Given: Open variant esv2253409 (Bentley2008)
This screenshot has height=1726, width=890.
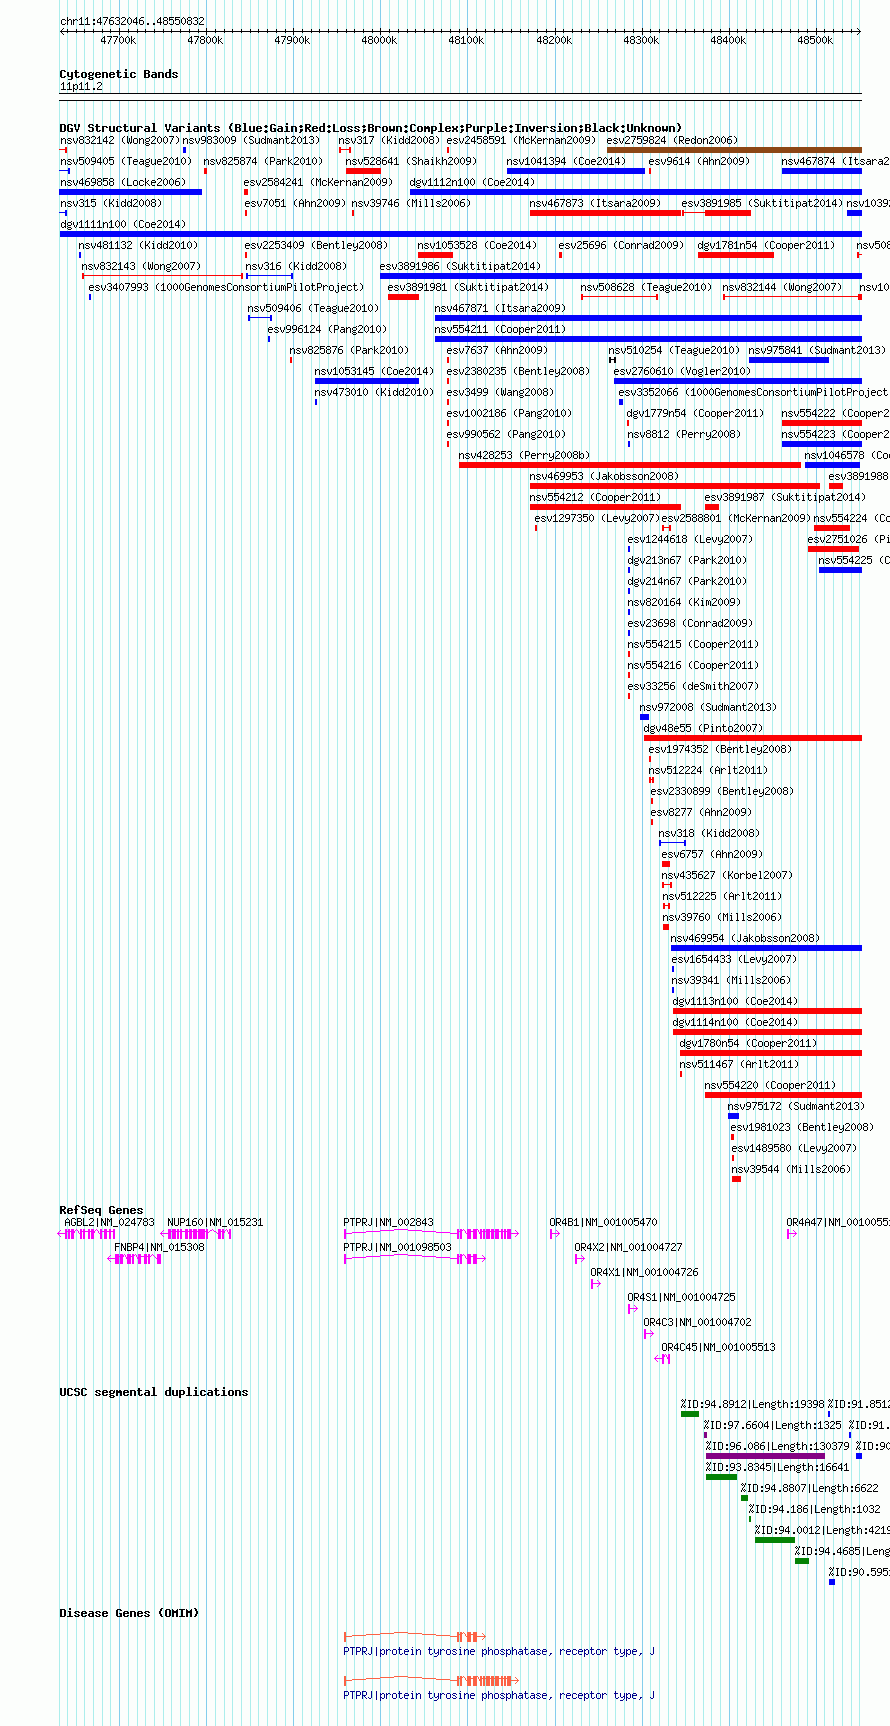Looking at the screenshot, I should click(x=316, y=246).
